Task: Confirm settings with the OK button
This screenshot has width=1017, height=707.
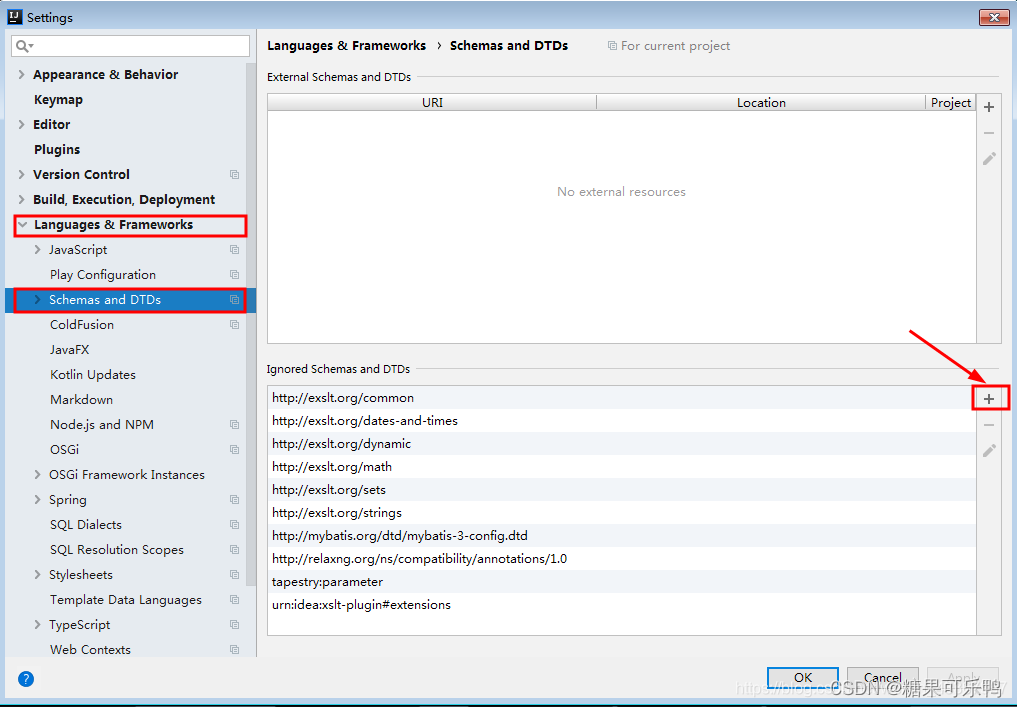Action: coord(802,677)
